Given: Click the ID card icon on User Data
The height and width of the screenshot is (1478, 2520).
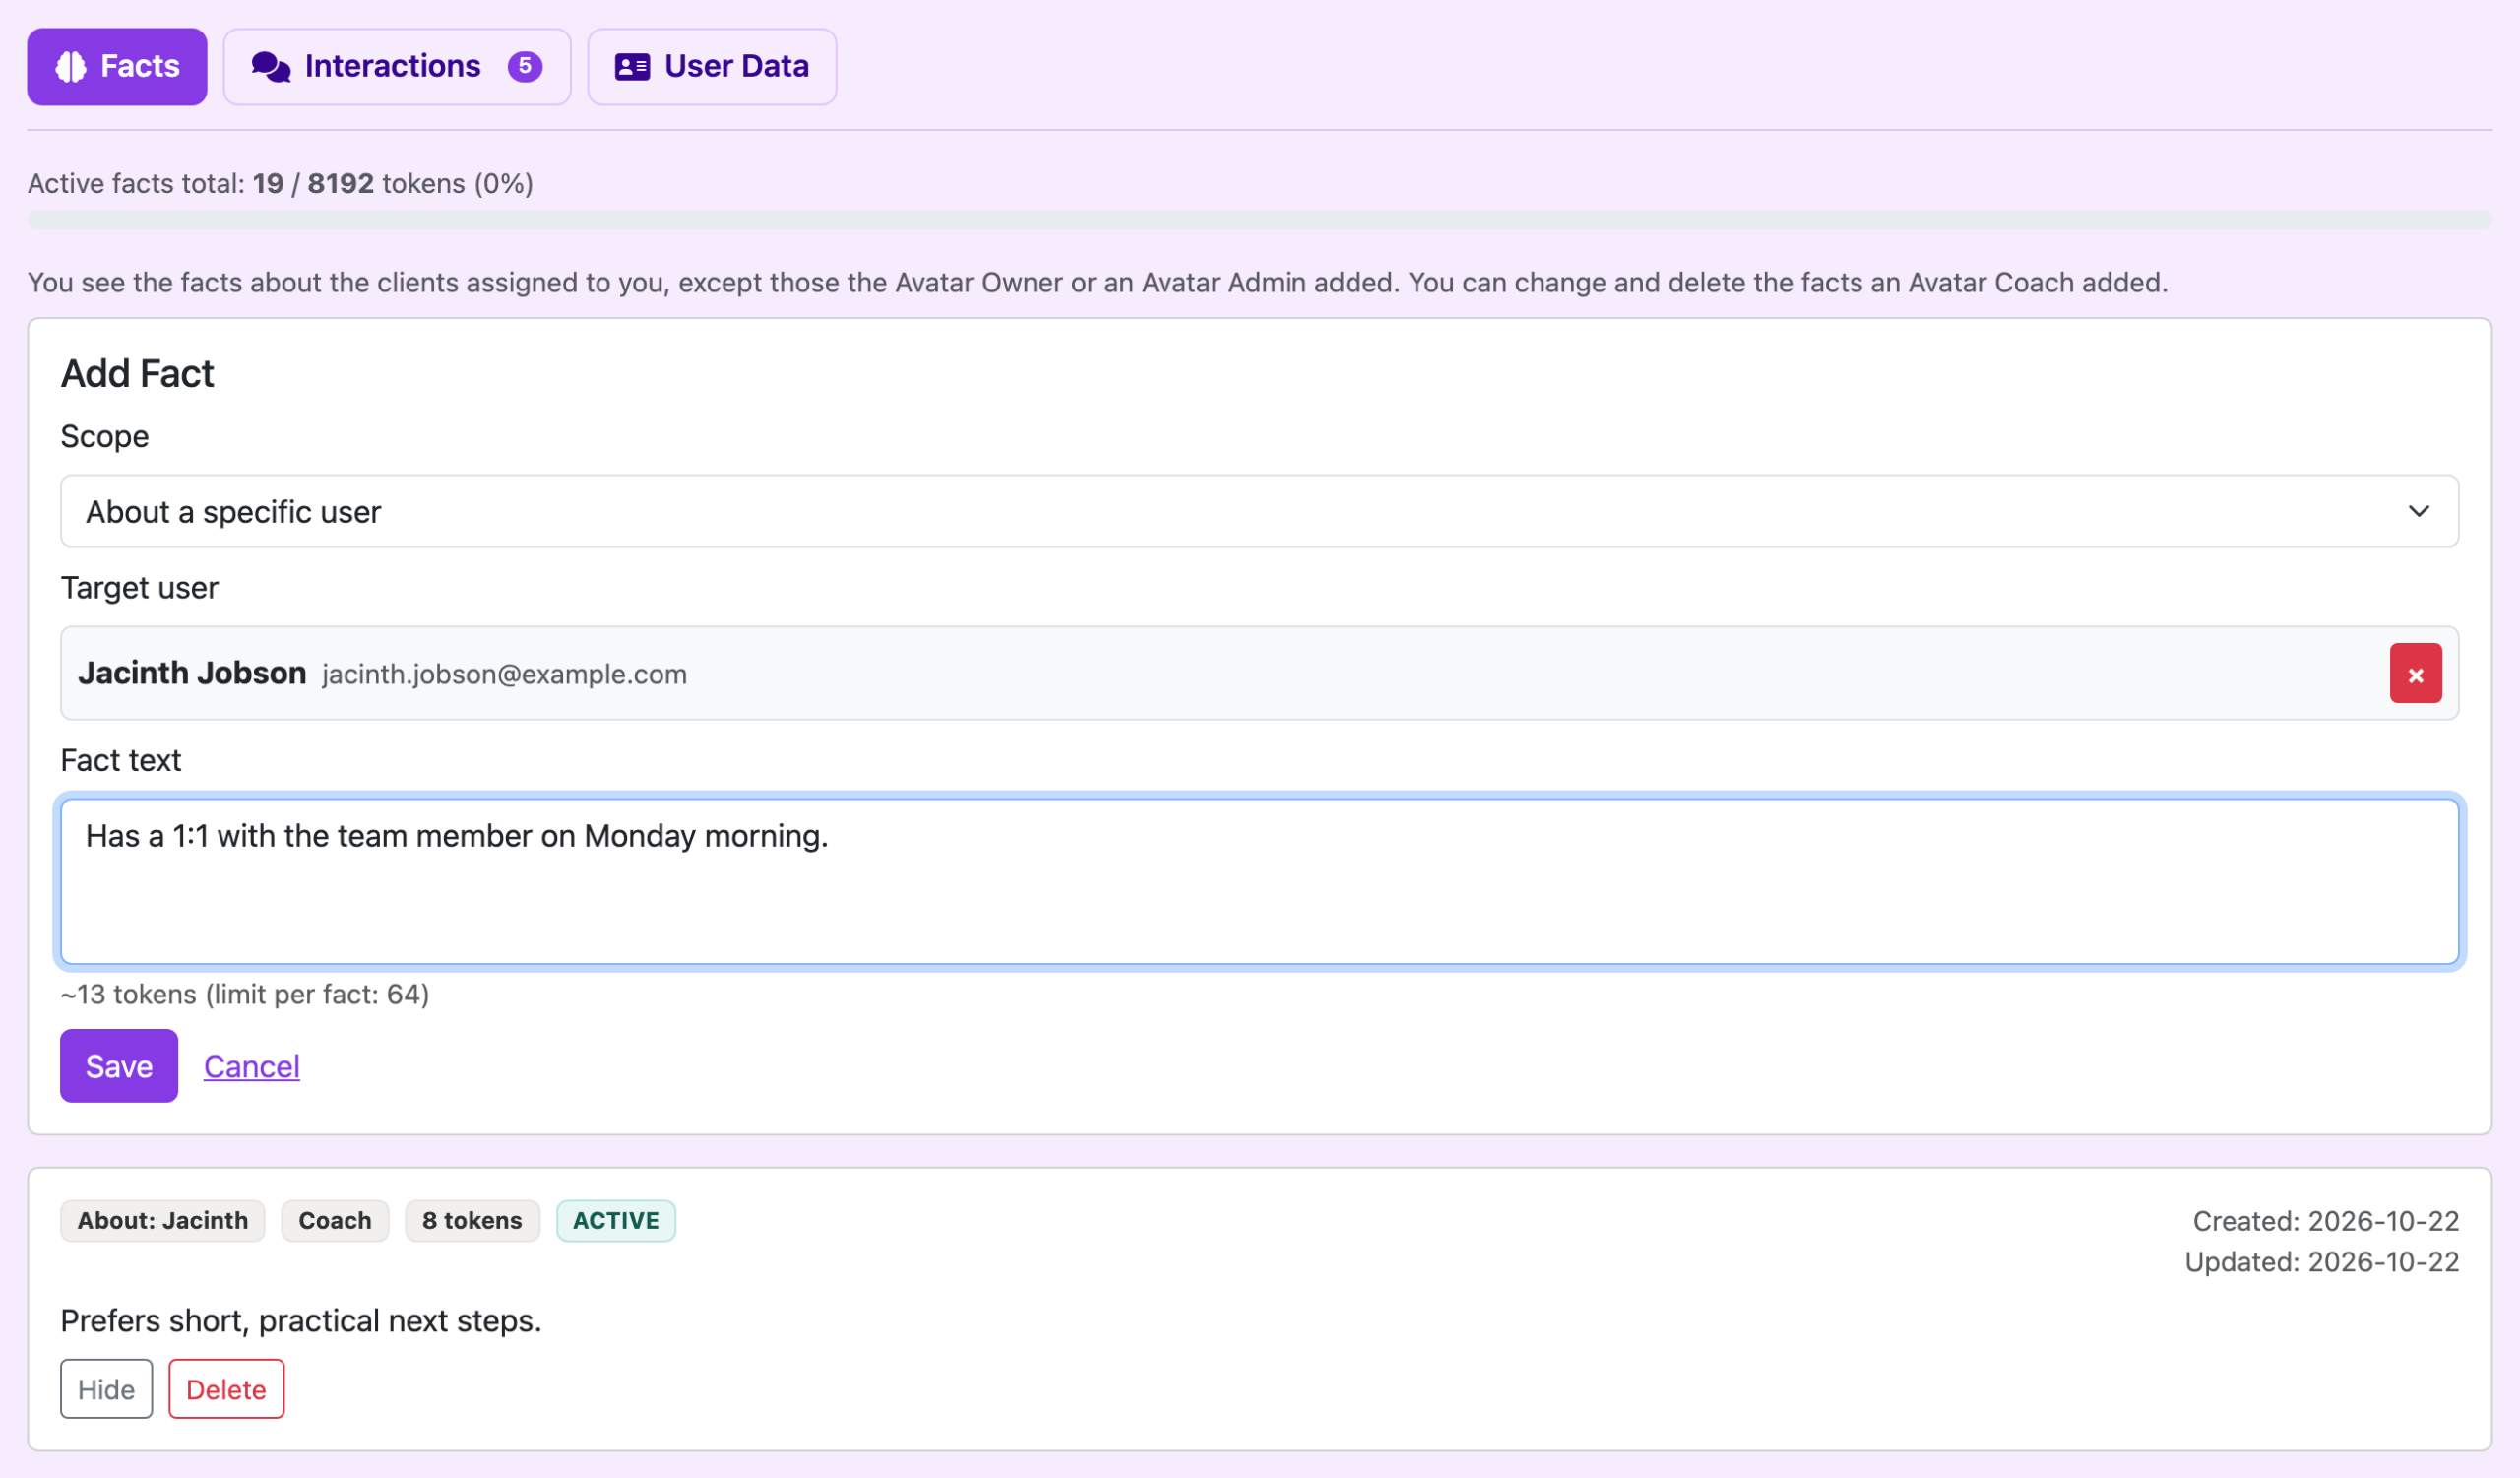Looking at the screenshot, I should tap(632, 66).
